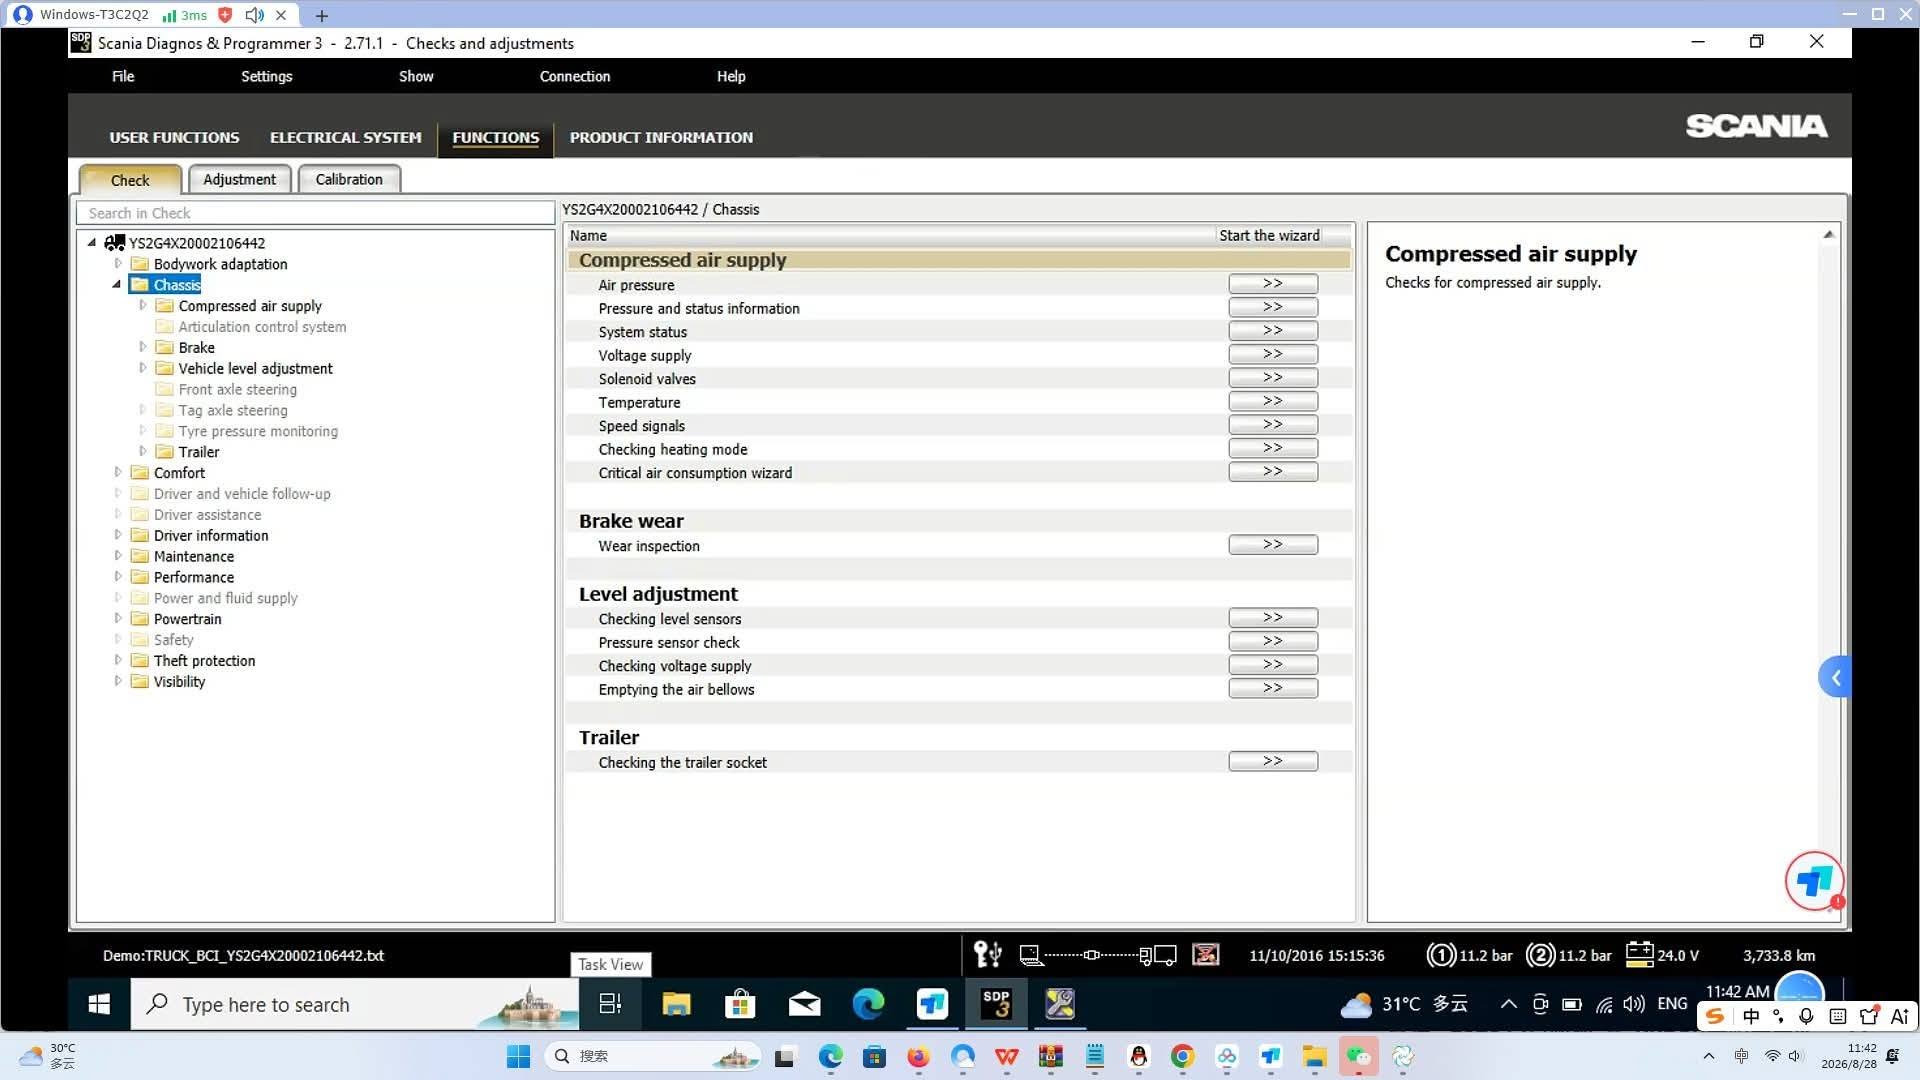The image size is (1920, 1080).
Task: Click the description panel scroll-up arrow
Action: pos(1828,235)
